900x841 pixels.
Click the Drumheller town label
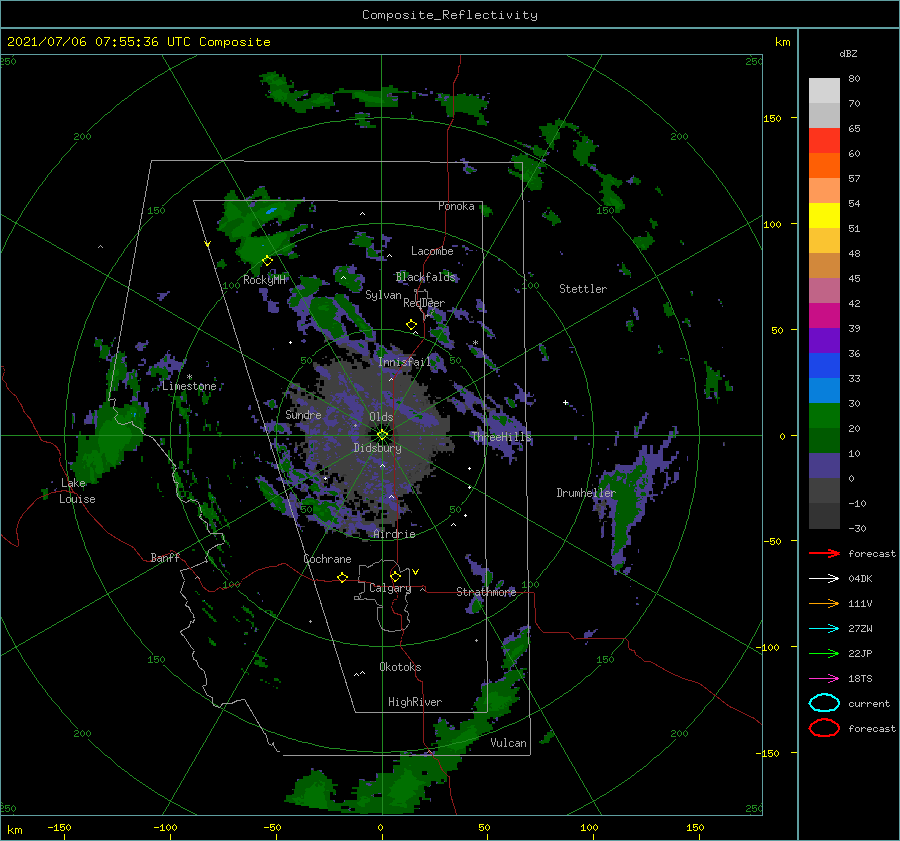(x=585, y=493)
